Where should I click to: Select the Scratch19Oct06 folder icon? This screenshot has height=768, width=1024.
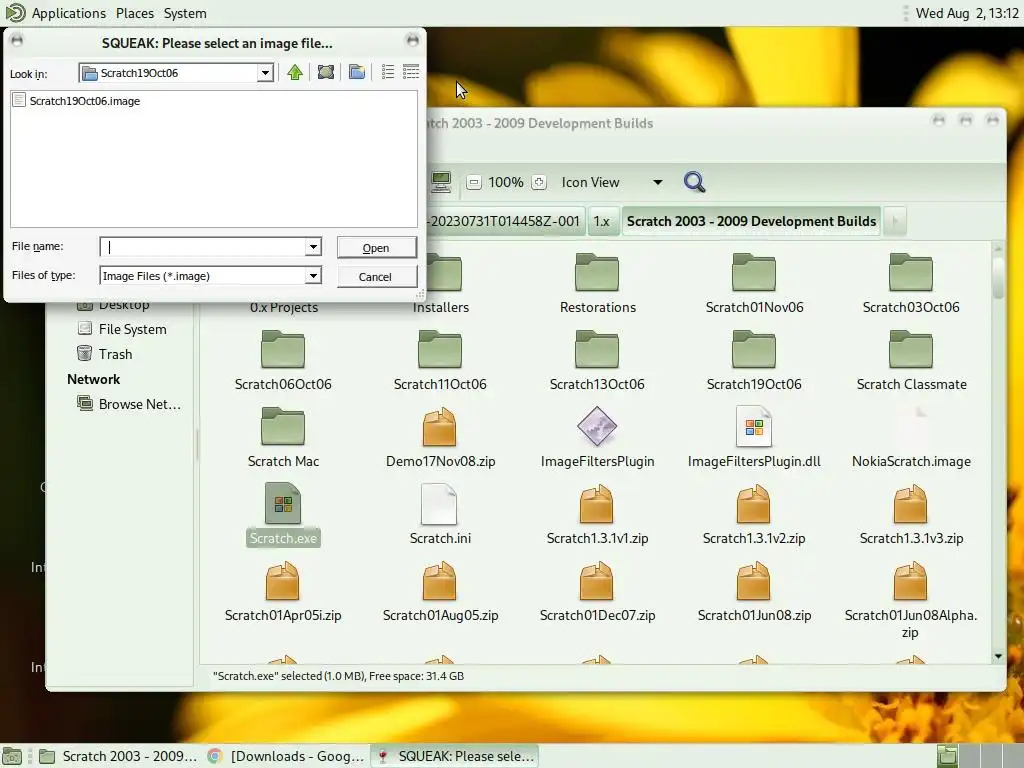point(754,349)
